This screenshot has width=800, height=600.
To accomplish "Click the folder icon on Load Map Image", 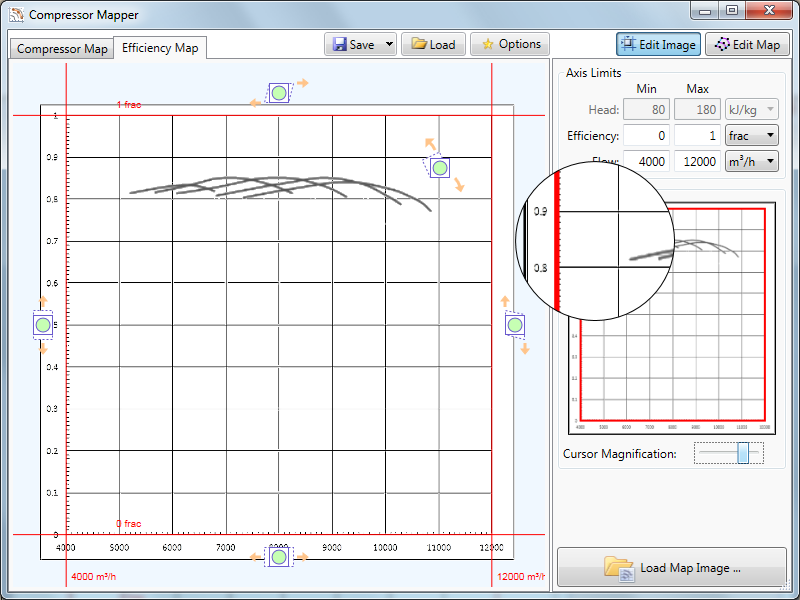I will [619, 568].
